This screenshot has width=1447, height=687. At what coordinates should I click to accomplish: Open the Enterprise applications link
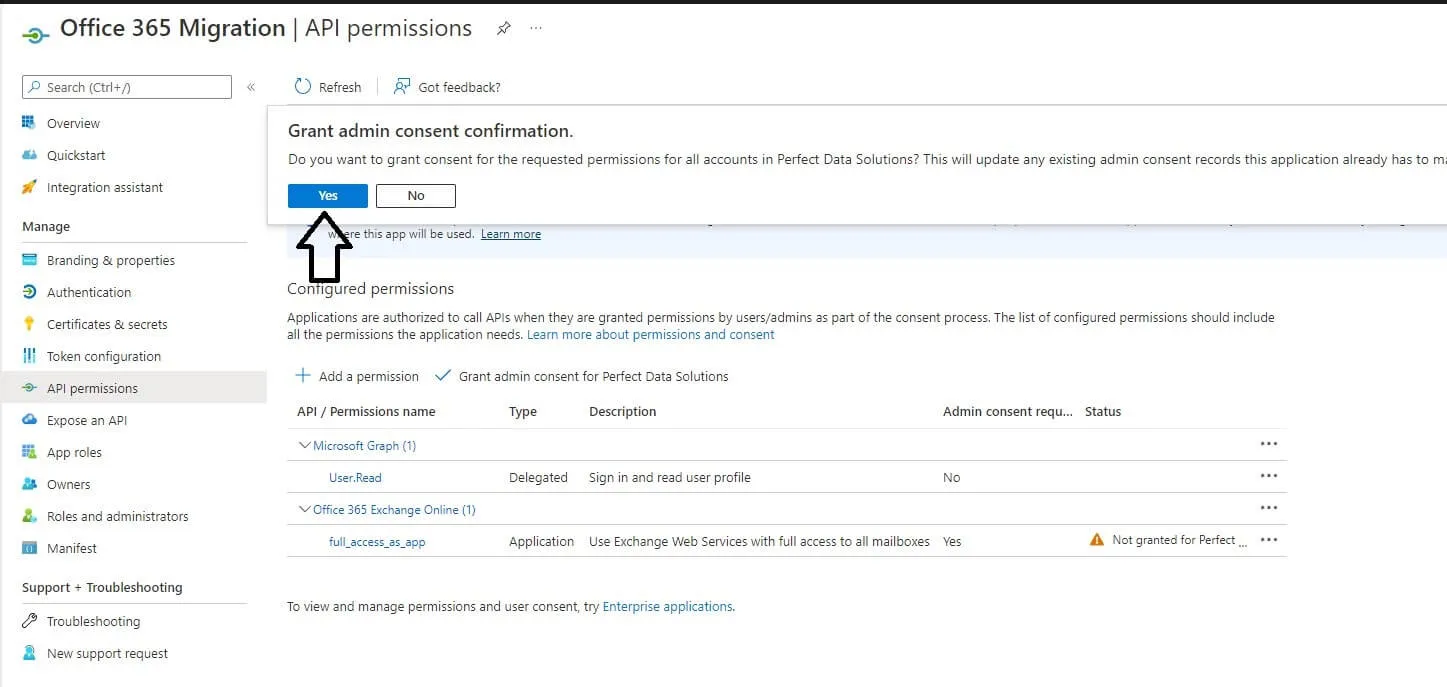coord(667,606)
